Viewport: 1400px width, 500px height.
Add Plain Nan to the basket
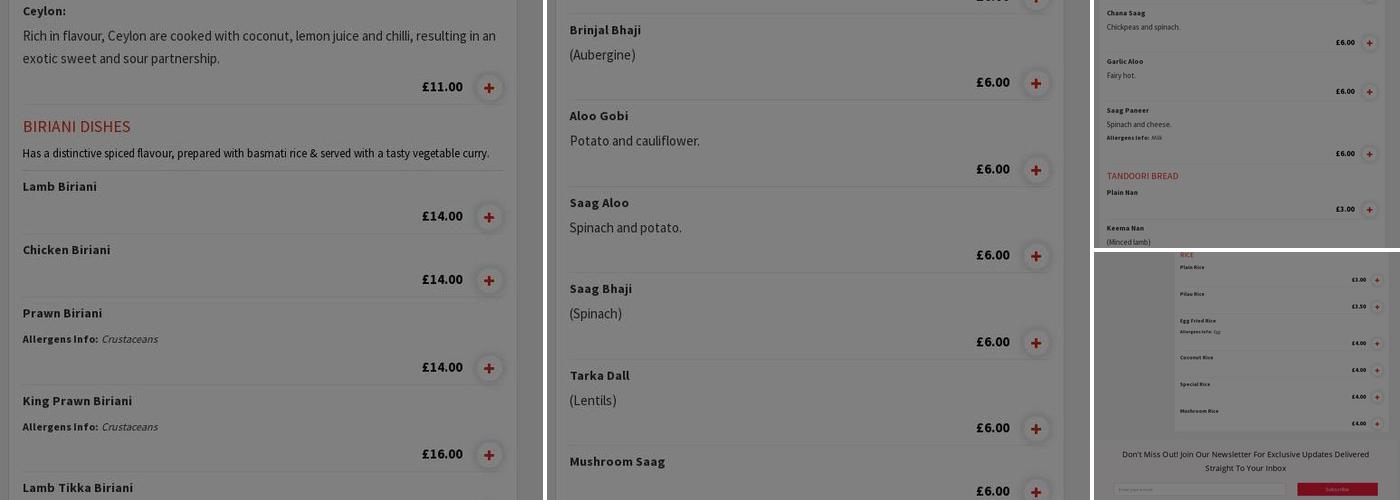pyautogui.click(x=1369, y=210)
